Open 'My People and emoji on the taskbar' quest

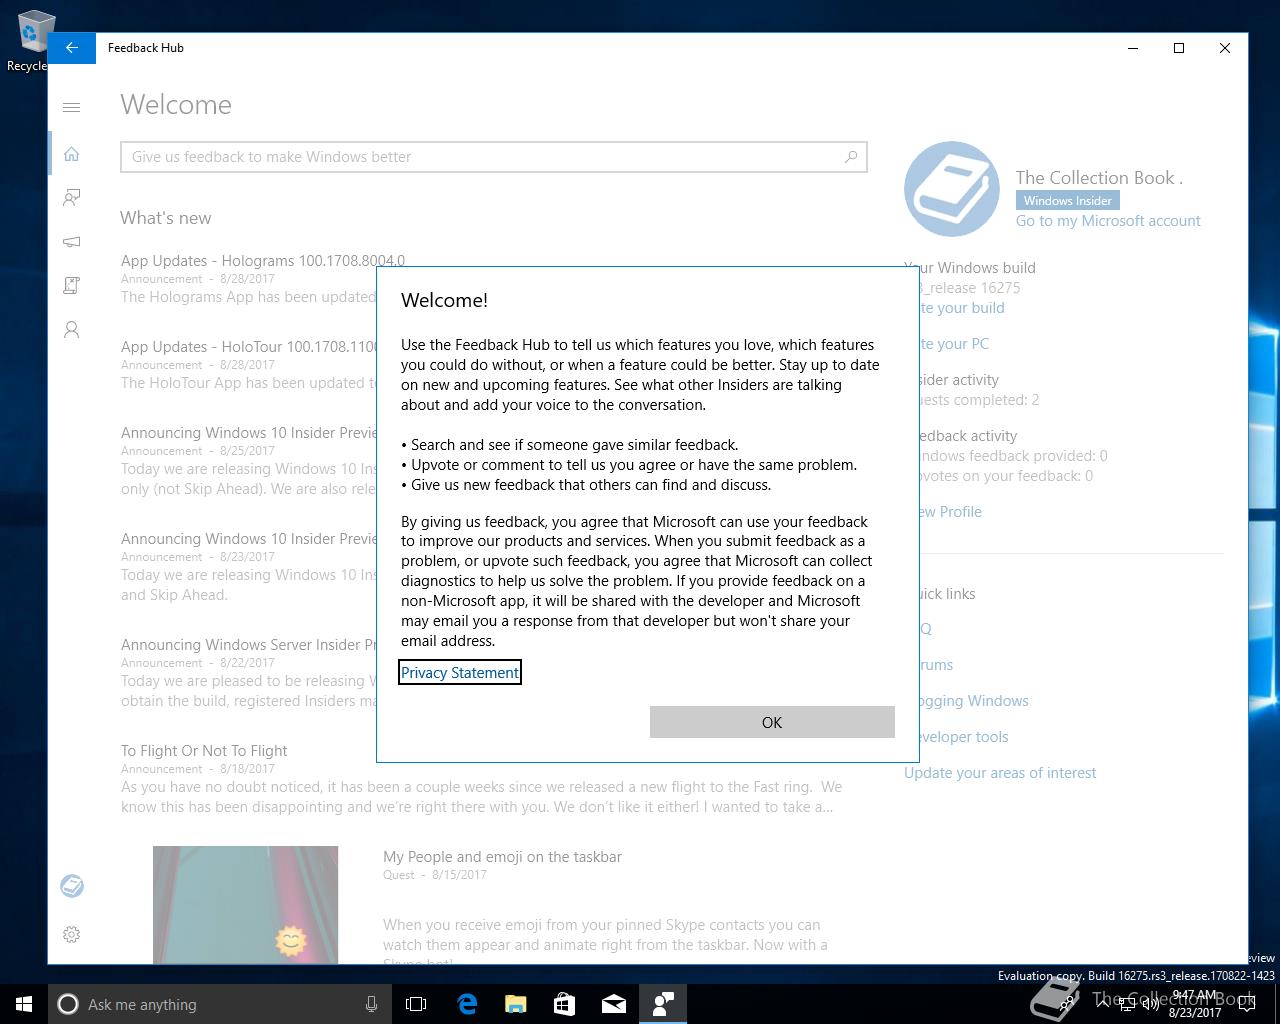502,857
